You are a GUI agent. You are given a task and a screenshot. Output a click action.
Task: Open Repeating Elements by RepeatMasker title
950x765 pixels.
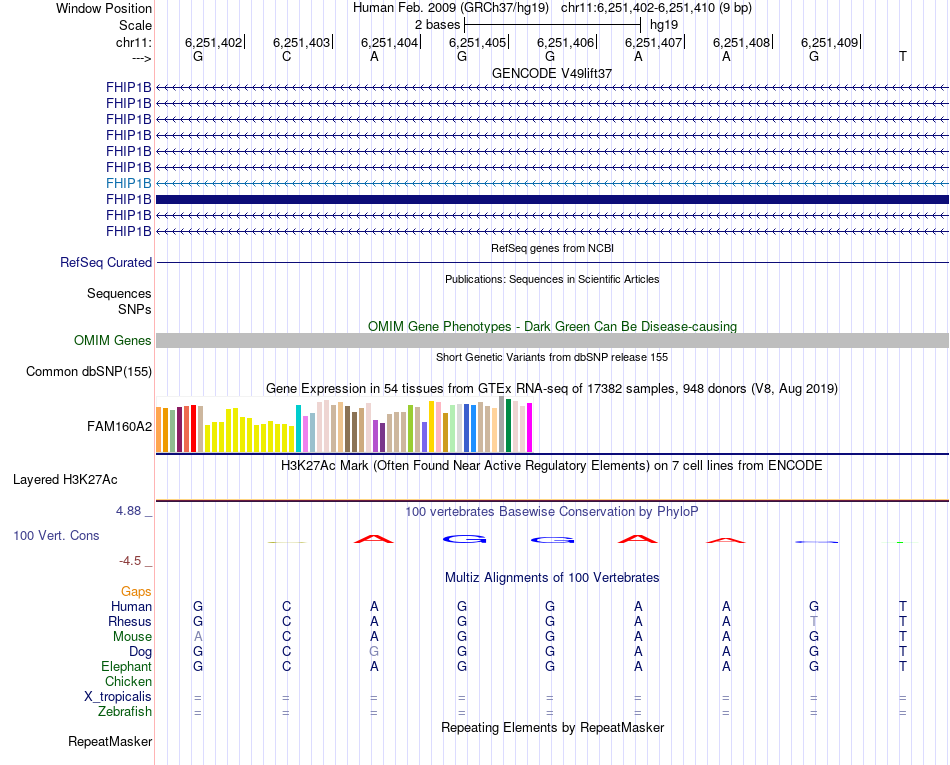(x=552, y=727)
